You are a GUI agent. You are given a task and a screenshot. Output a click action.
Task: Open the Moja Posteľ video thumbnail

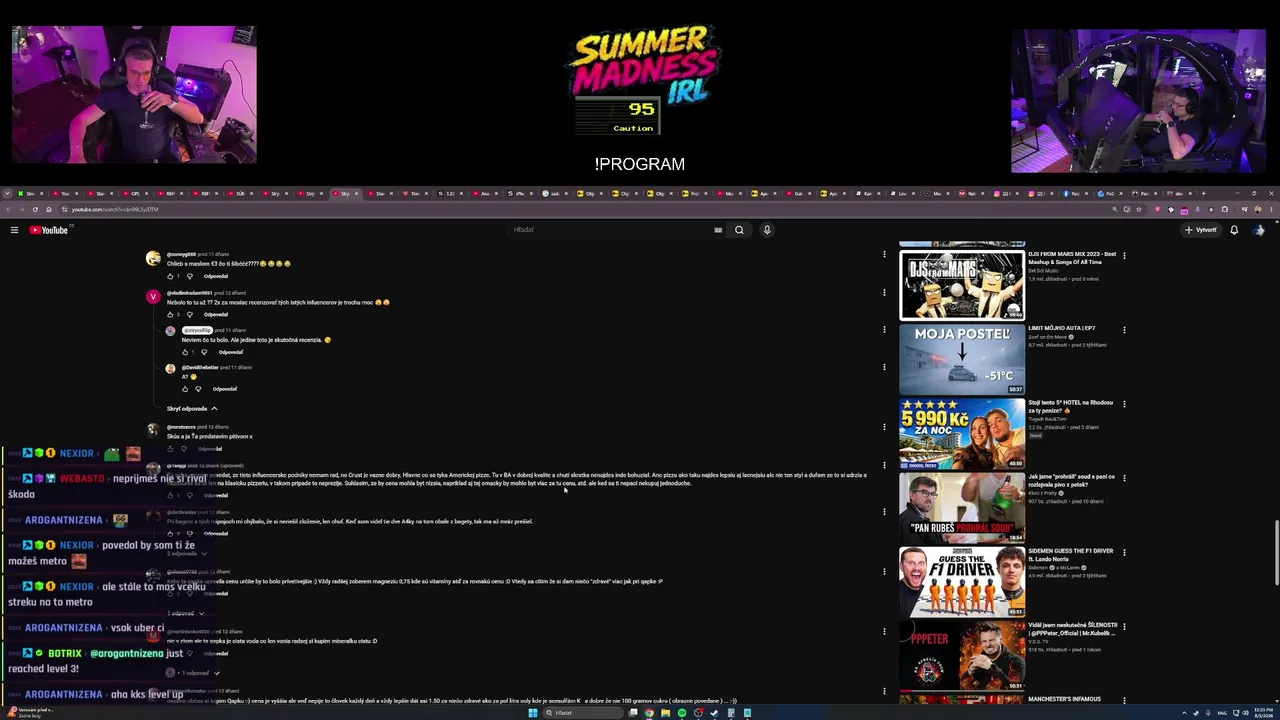coord(962,359)
